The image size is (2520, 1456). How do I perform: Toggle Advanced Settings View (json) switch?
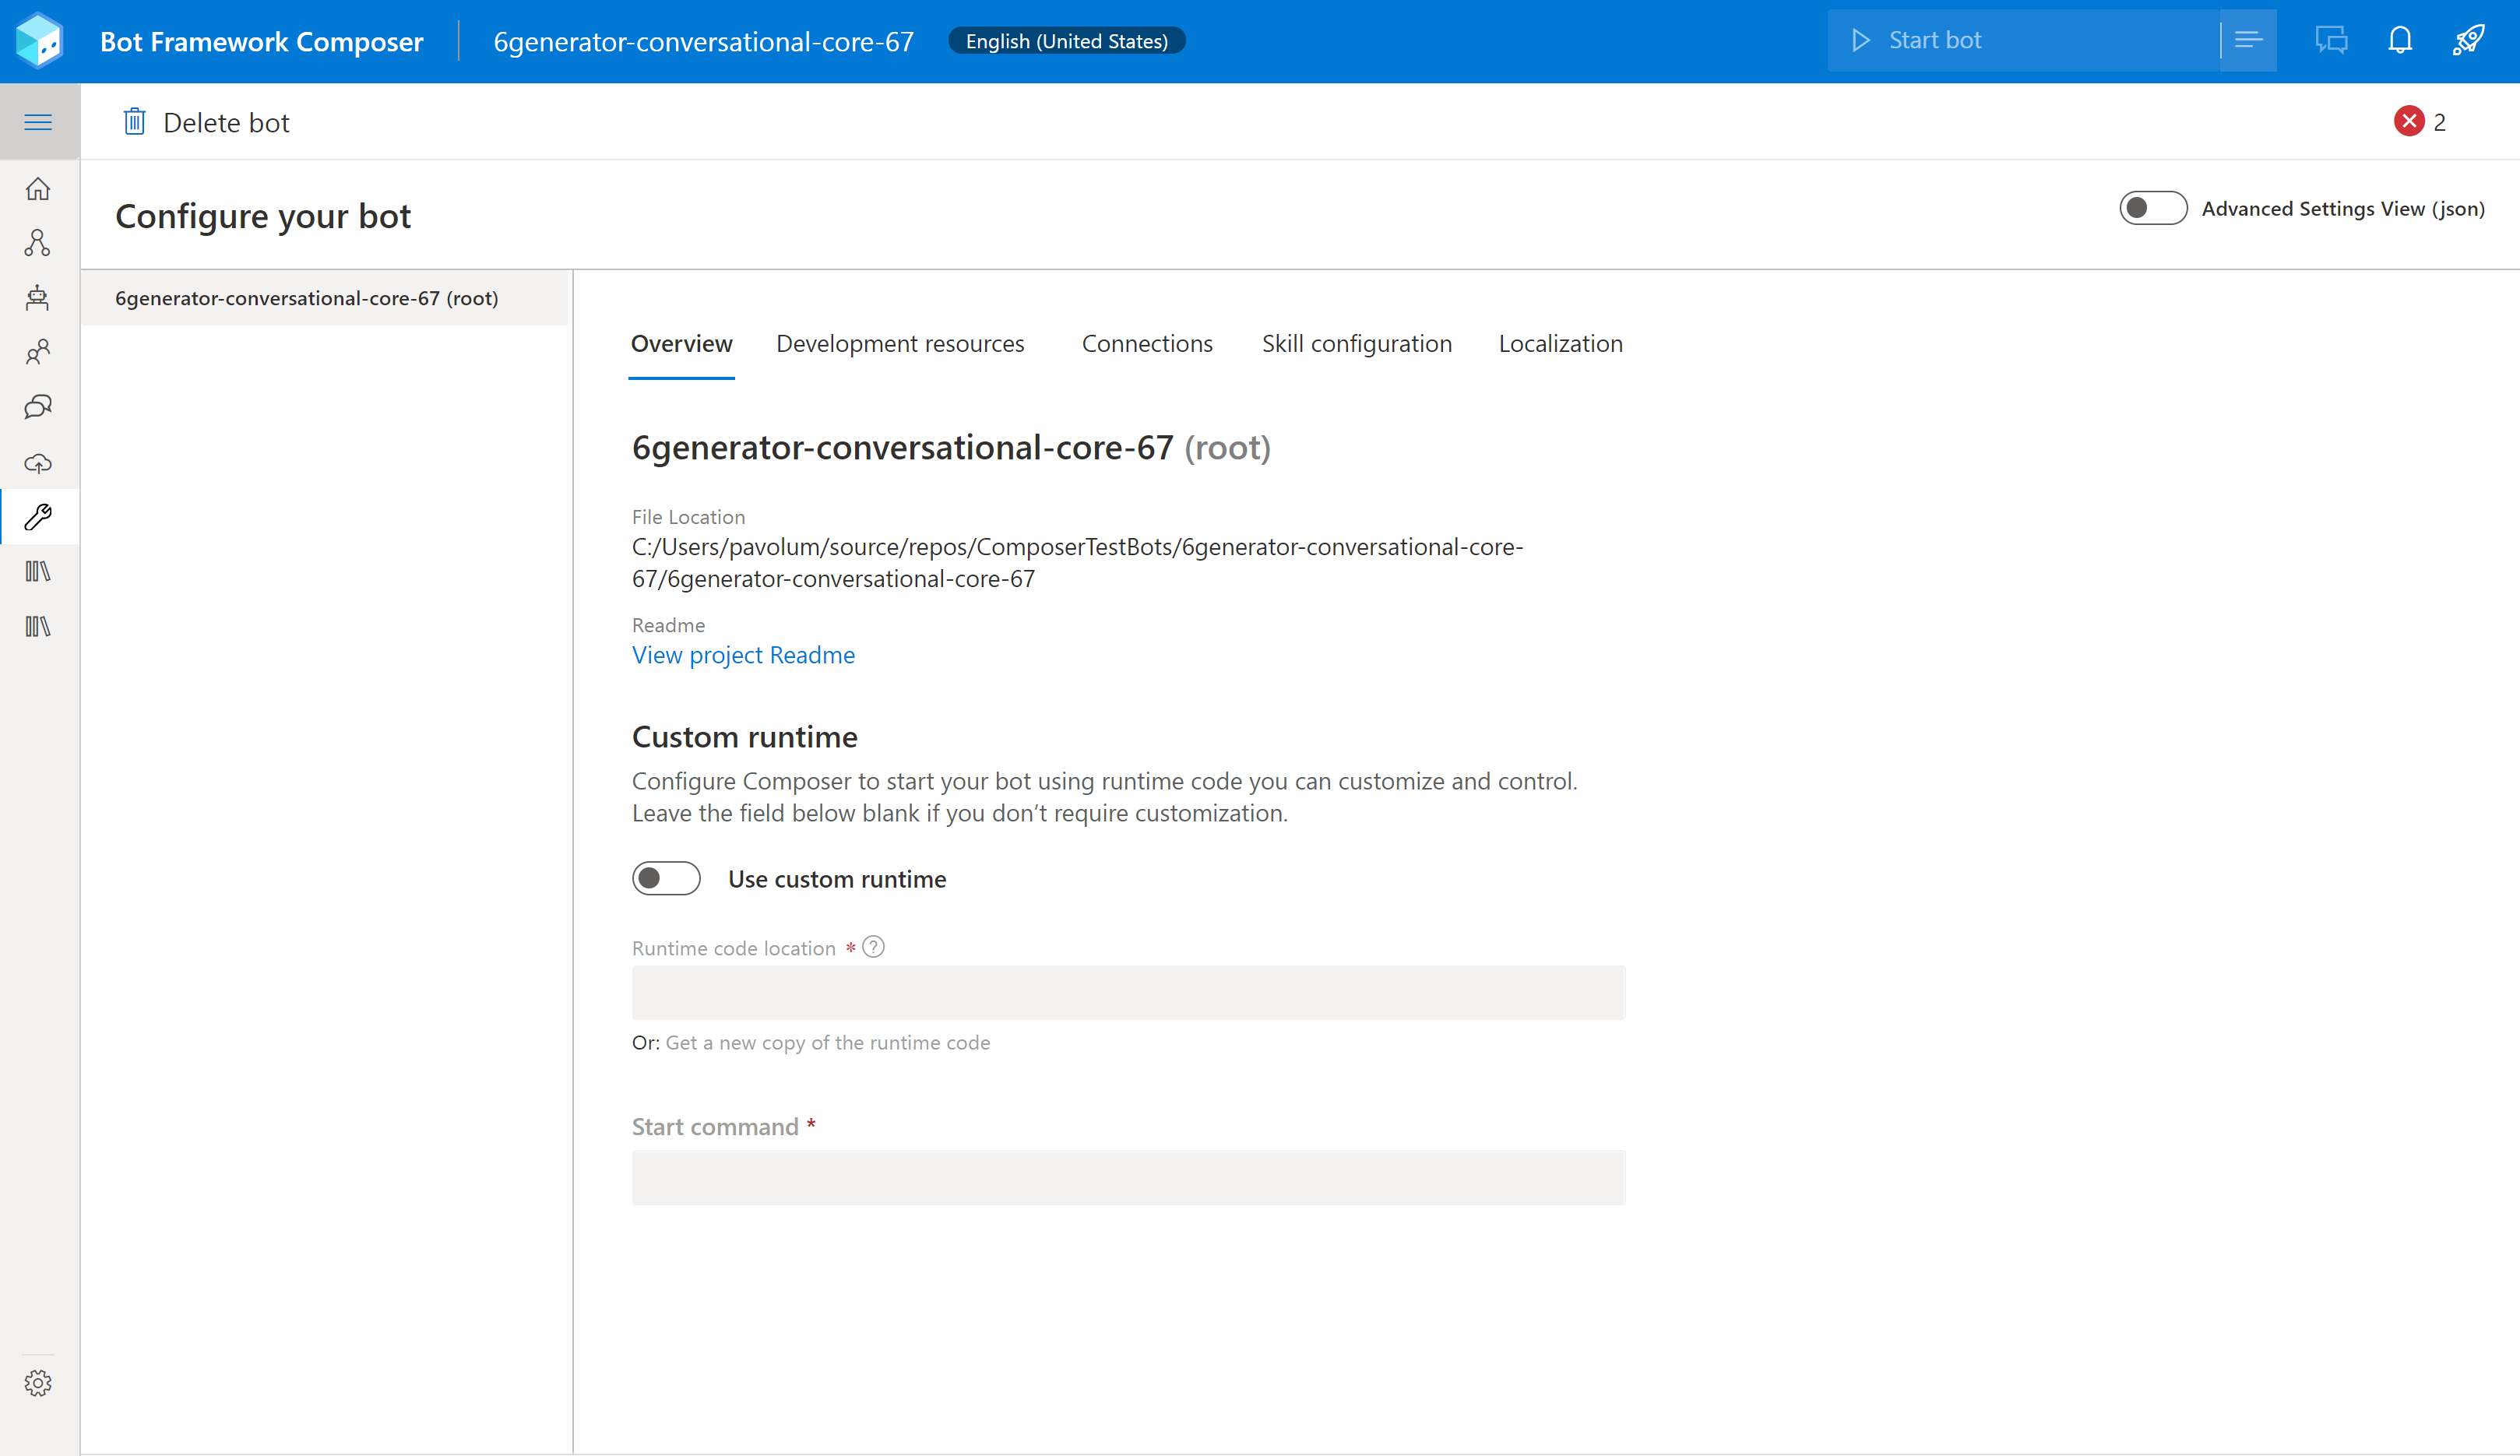tap(2153, 208)
